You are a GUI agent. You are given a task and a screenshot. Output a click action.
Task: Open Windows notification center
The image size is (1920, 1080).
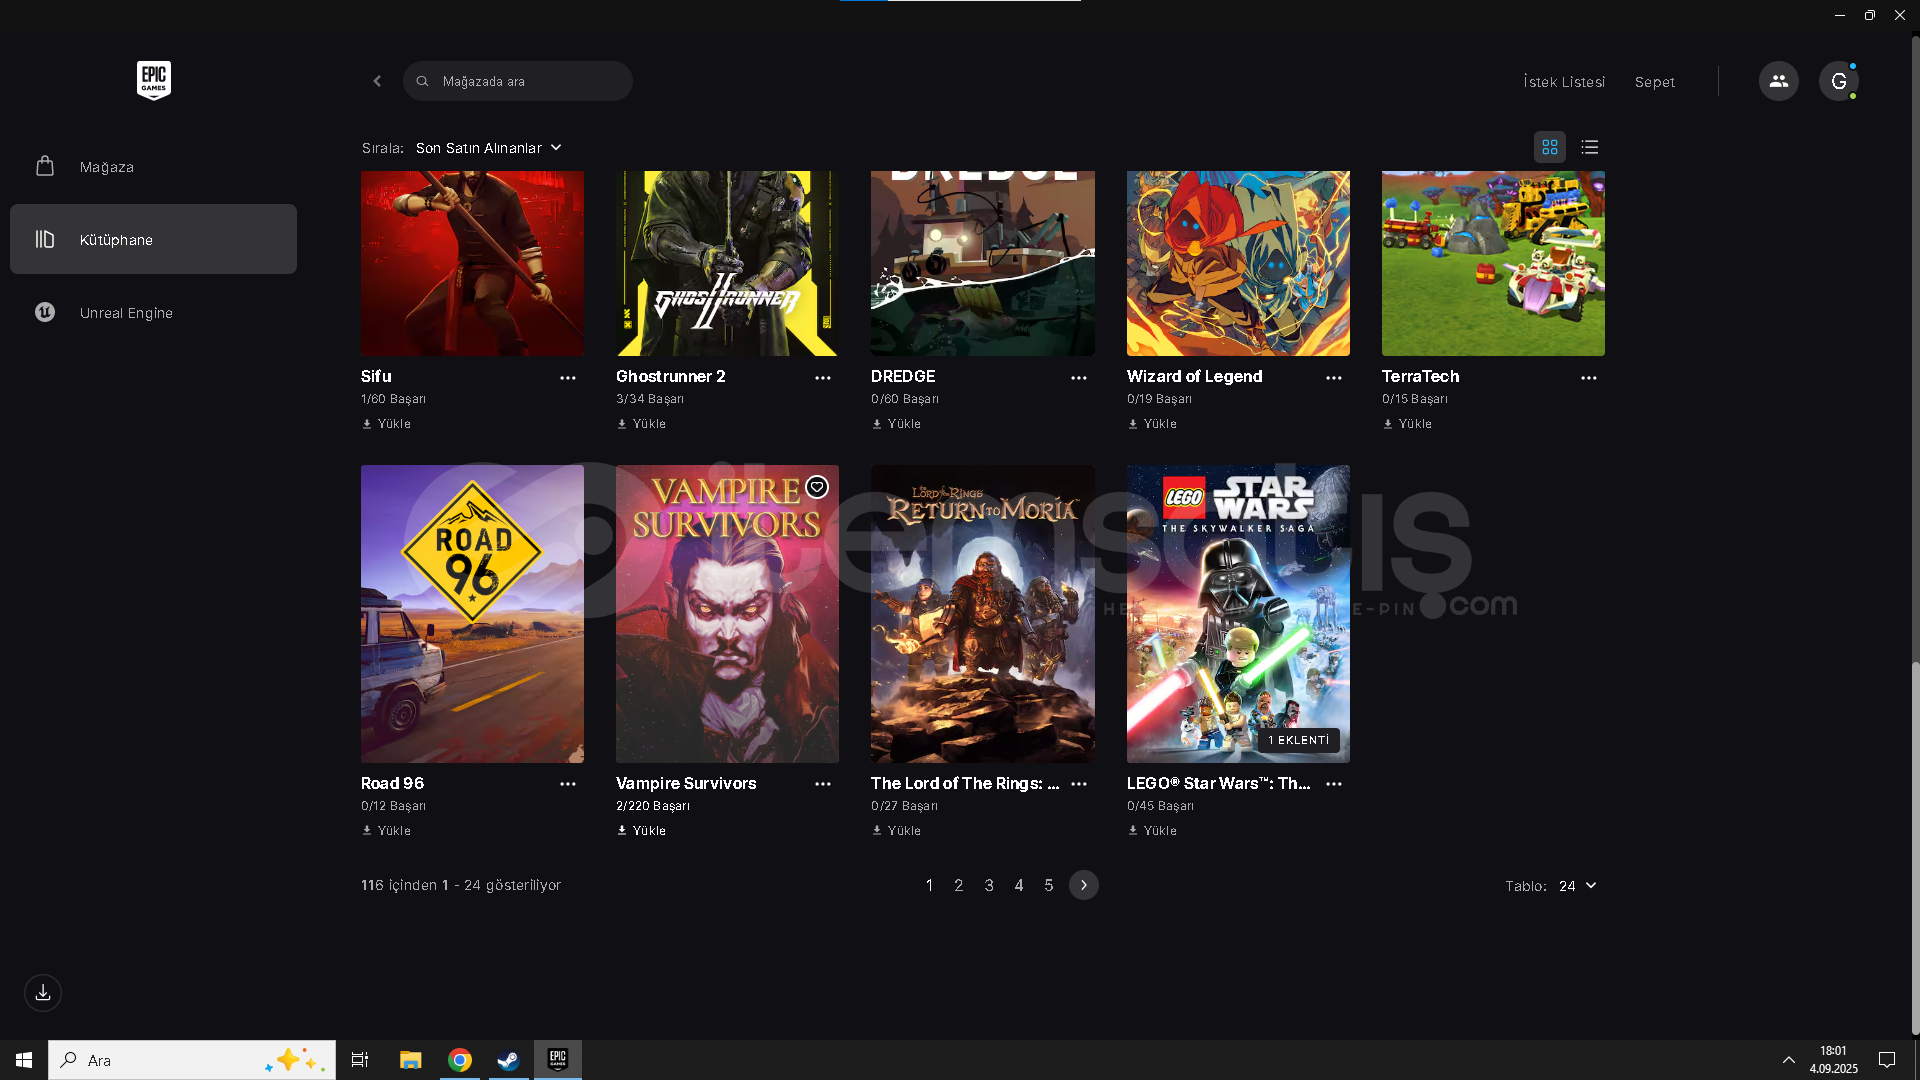tap(1887, 1060)
